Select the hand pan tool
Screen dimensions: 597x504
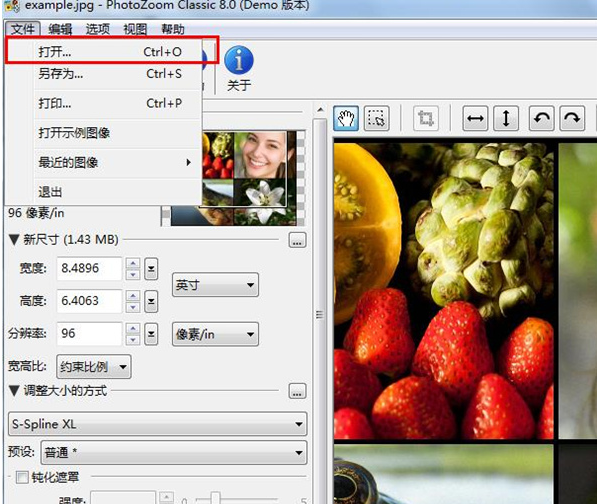pyautogui.click(x=346, y=118)
